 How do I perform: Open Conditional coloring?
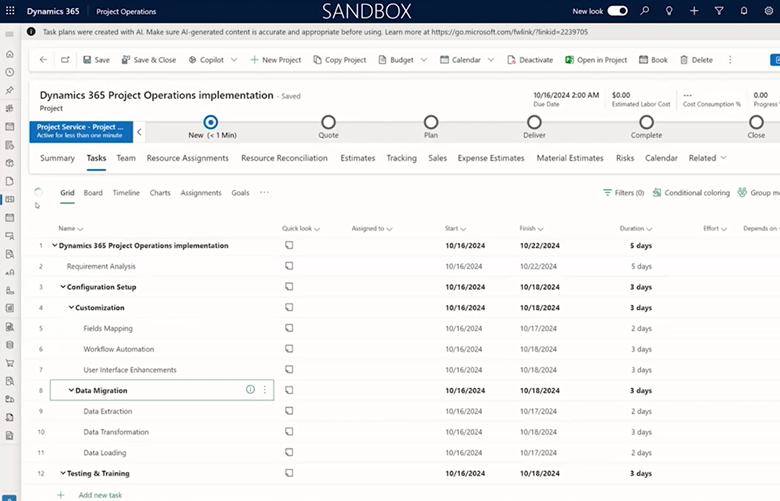point(691,193)
